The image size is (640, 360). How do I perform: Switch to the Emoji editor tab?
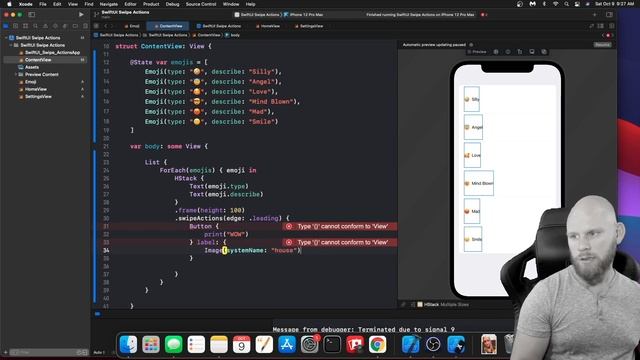(132, 26)
